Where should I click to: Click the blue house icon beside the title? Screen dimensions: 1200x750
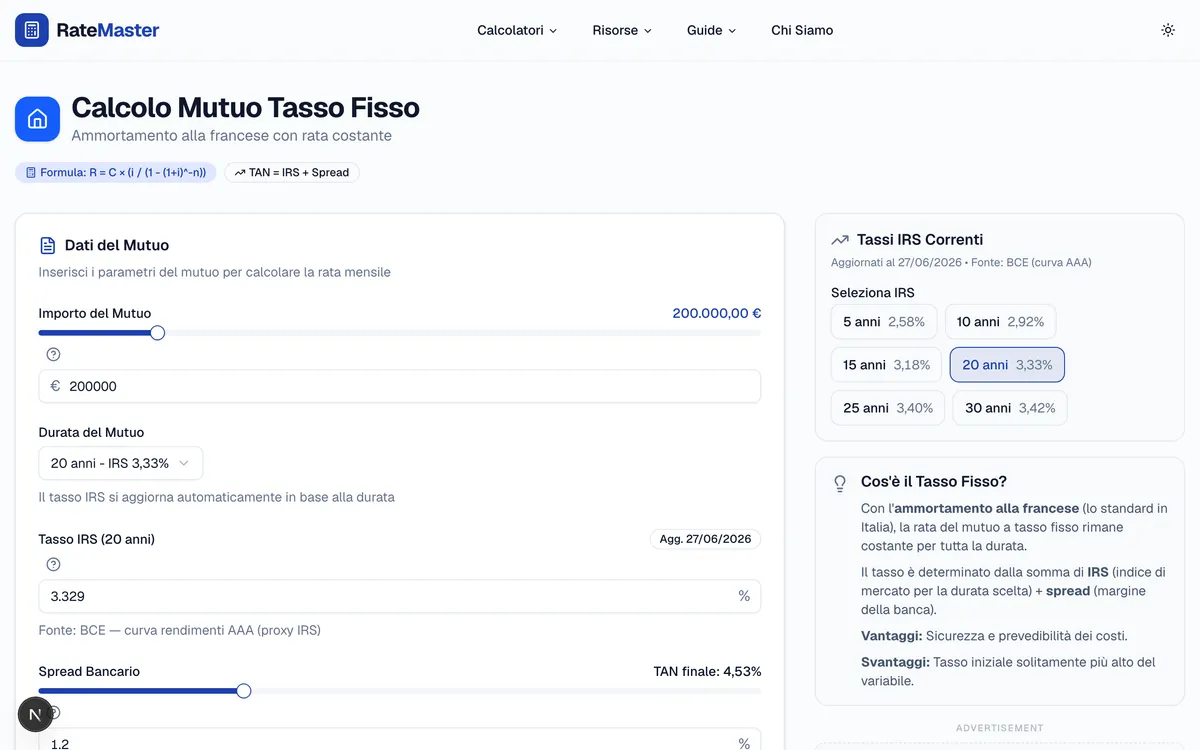[38, 119]
